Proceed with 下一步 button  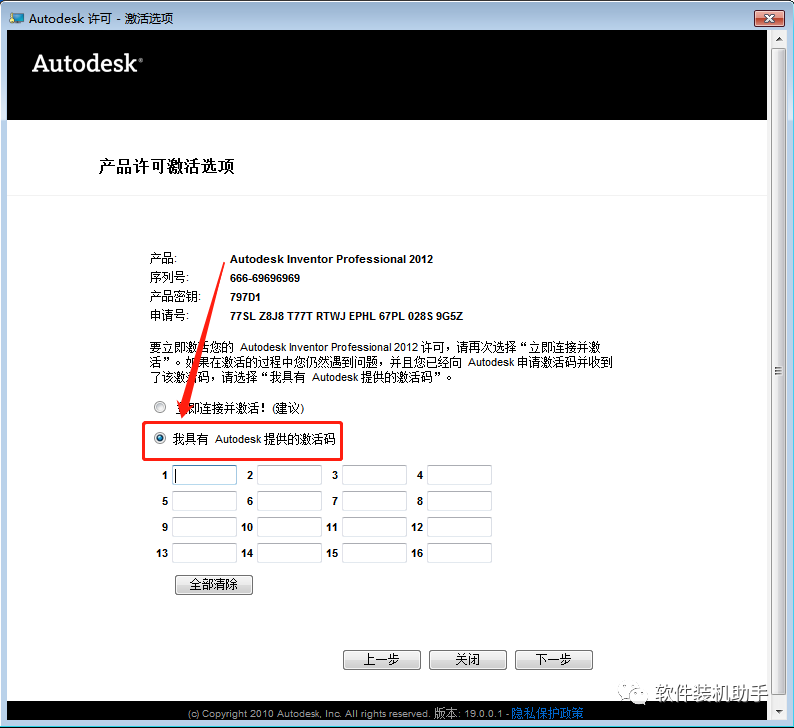coord(554,660)
